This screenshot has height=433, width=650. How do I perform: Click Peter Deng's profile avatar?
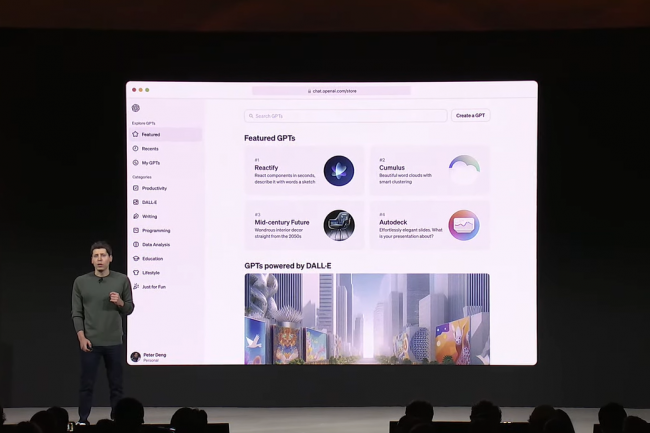(x=136, y=356)
